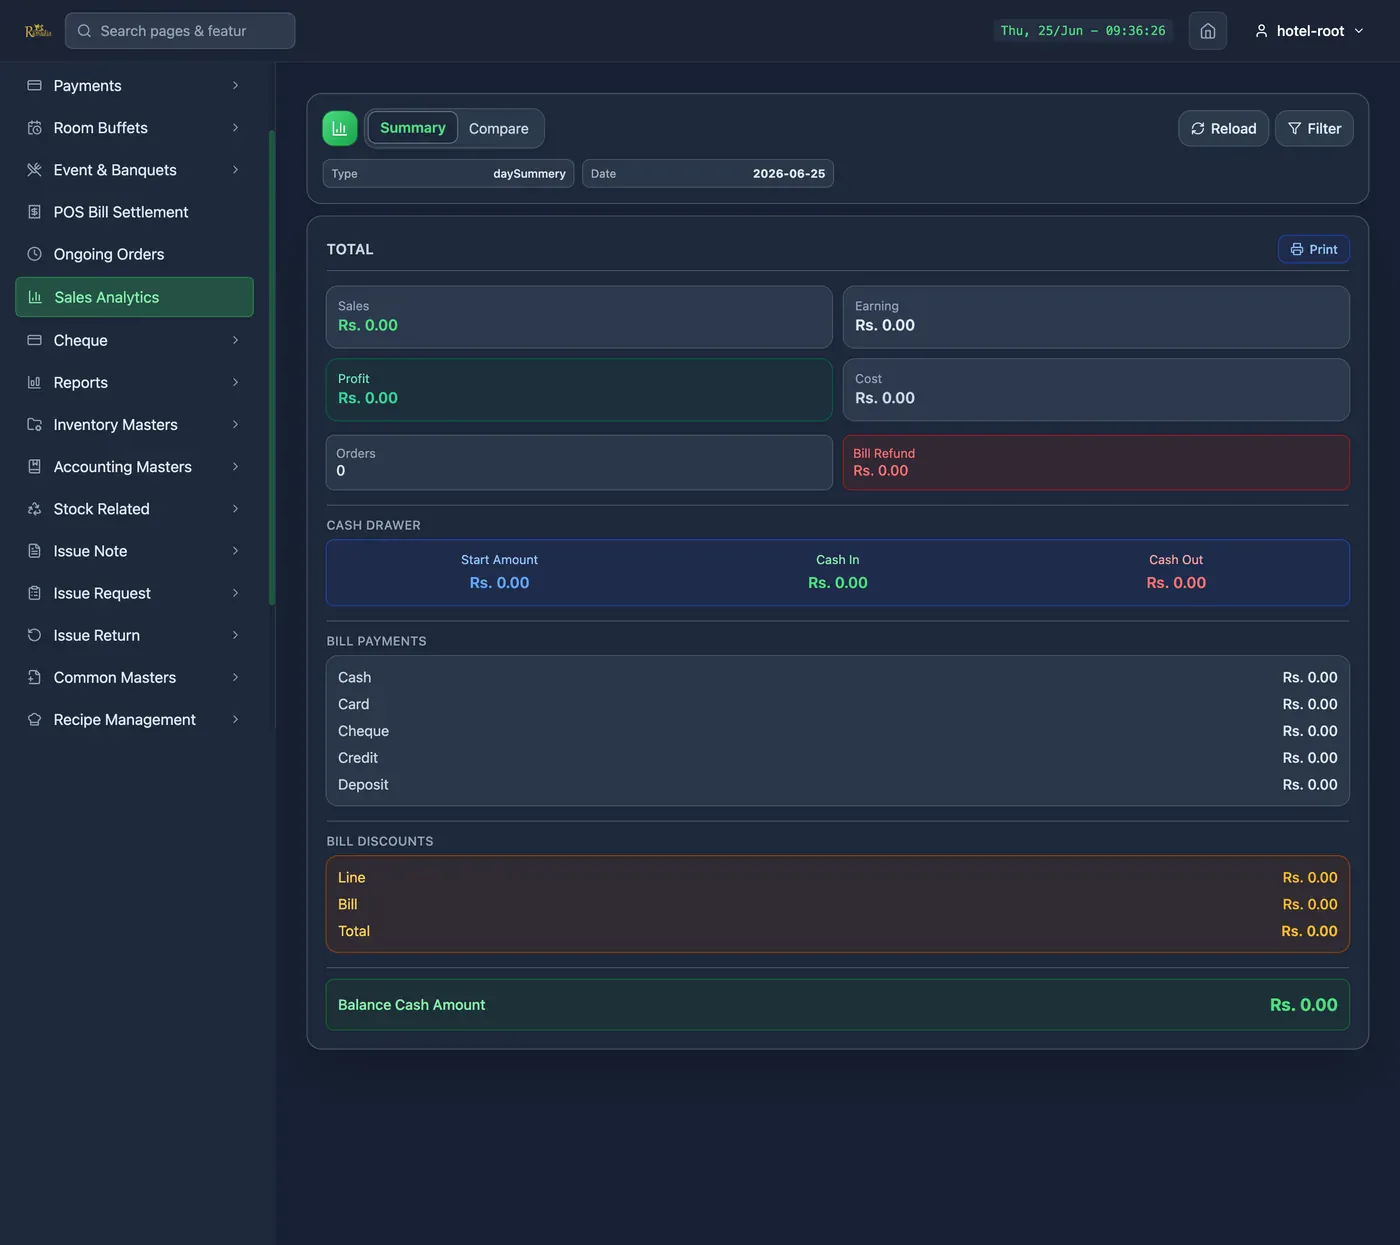Click the Print button
The height and width of the screenshot is (1245, 1400).
1314,249
